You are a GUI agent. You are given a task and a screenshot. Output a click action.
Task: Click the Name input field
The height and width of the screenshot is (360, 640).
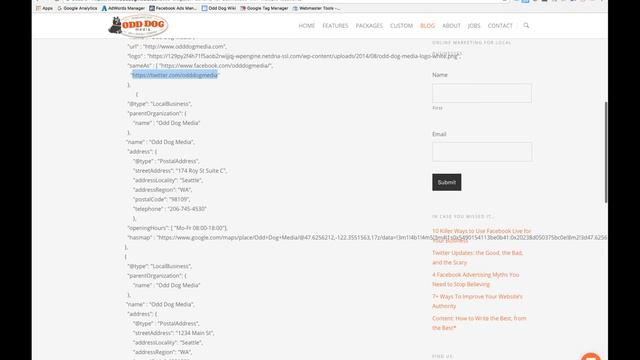pos(482,93)
